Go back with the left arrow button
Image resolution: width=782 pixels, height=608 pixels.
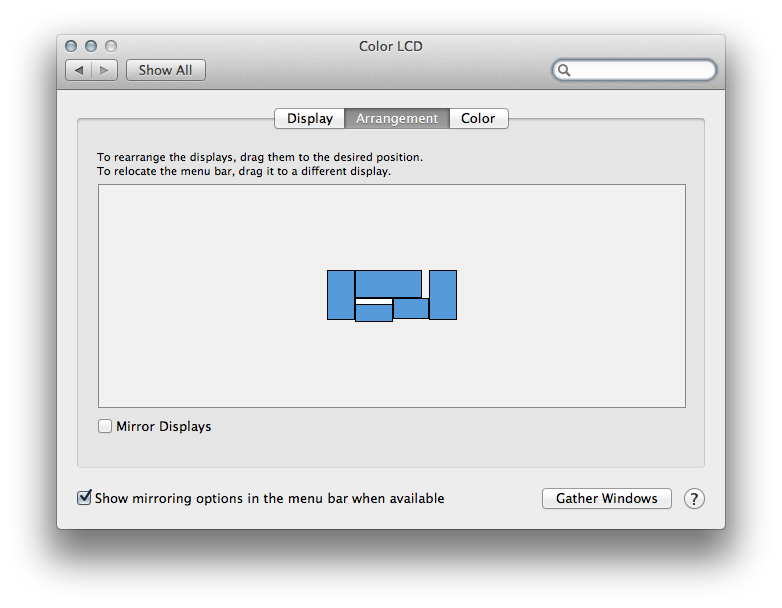(x=79, y=70)
